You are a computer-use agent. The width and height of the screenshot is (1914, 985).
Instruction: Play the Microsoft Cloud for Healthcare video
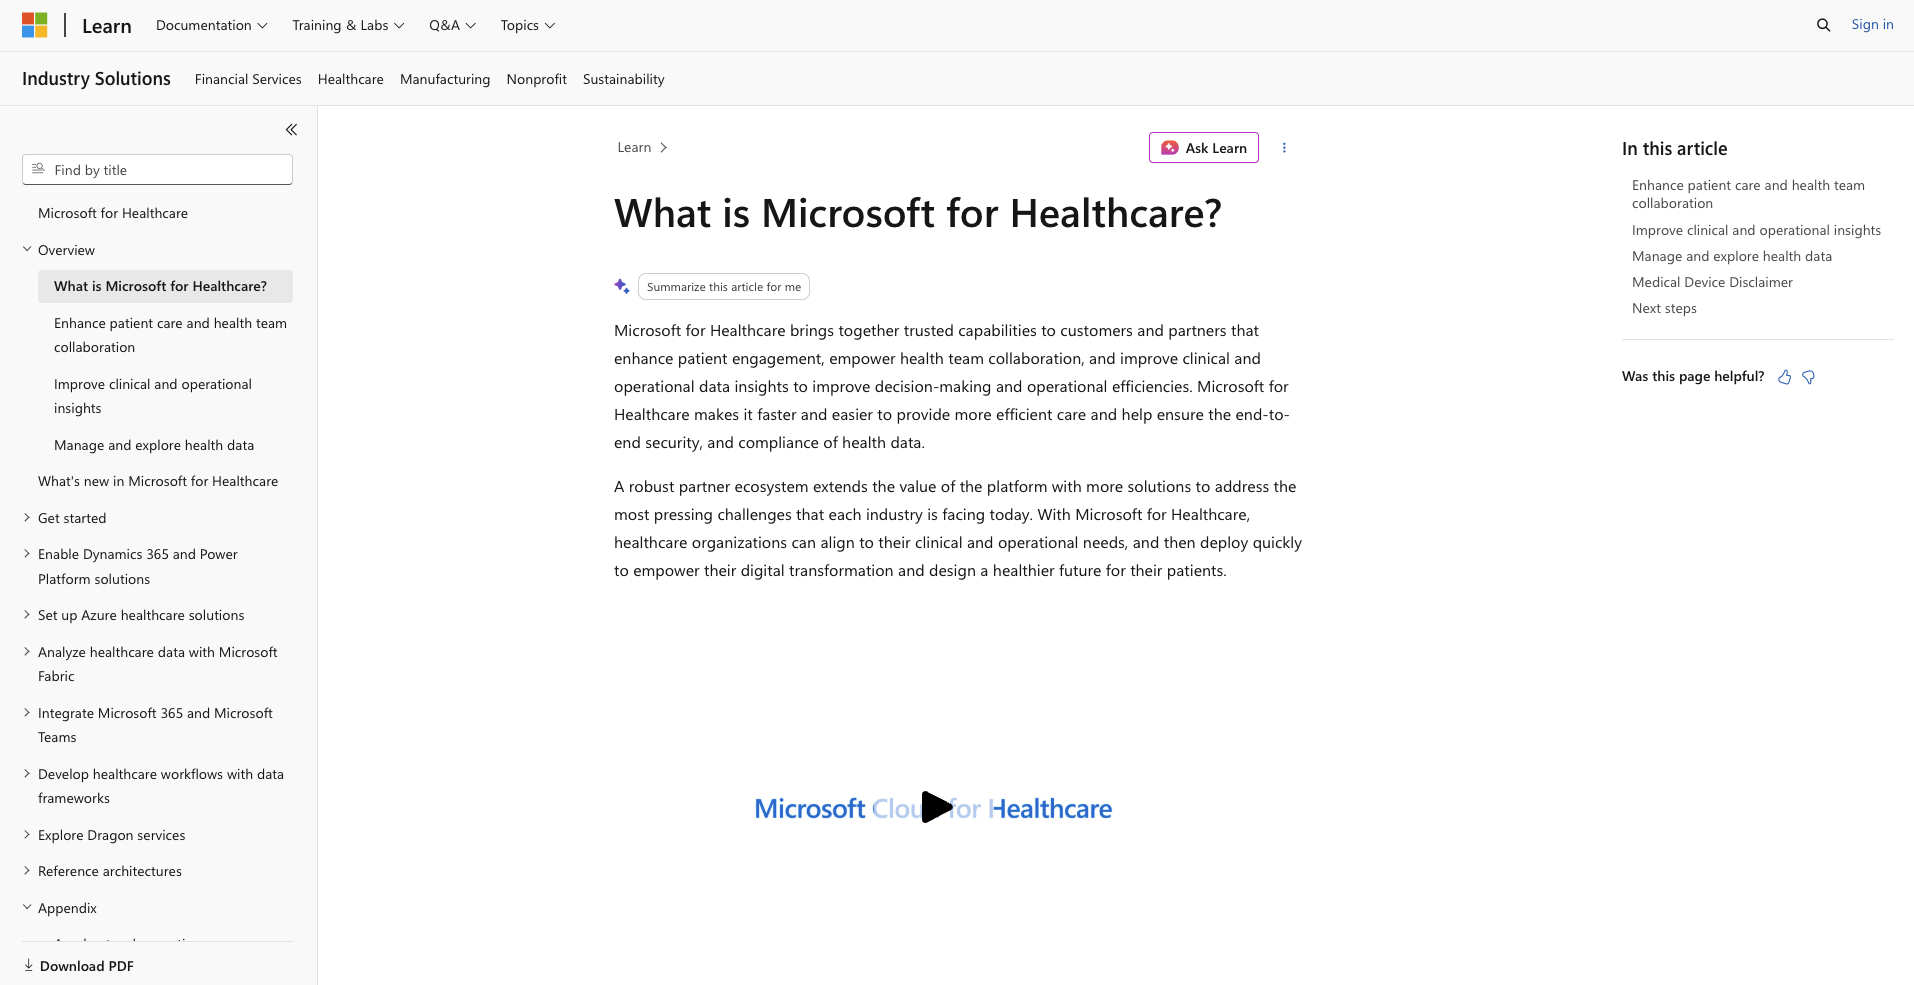tap(936, 807)
